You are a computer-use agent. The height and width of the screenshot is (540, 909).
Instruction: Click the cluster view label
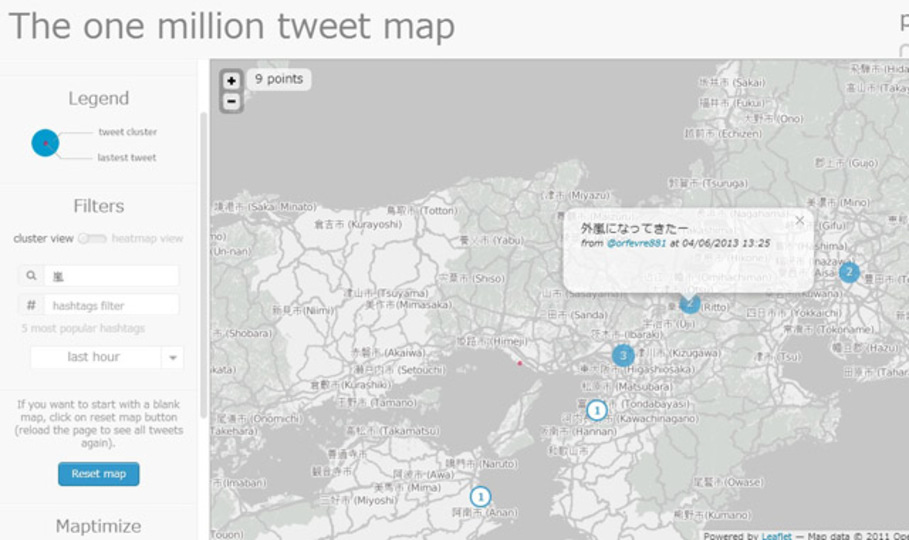[43, 238]
